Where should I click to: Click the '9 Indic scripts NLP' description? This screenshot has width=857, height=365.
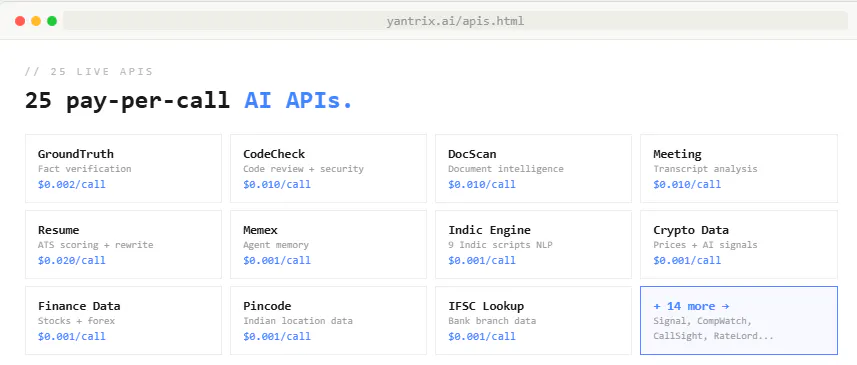pyautogui.click(x=500, y=245)
